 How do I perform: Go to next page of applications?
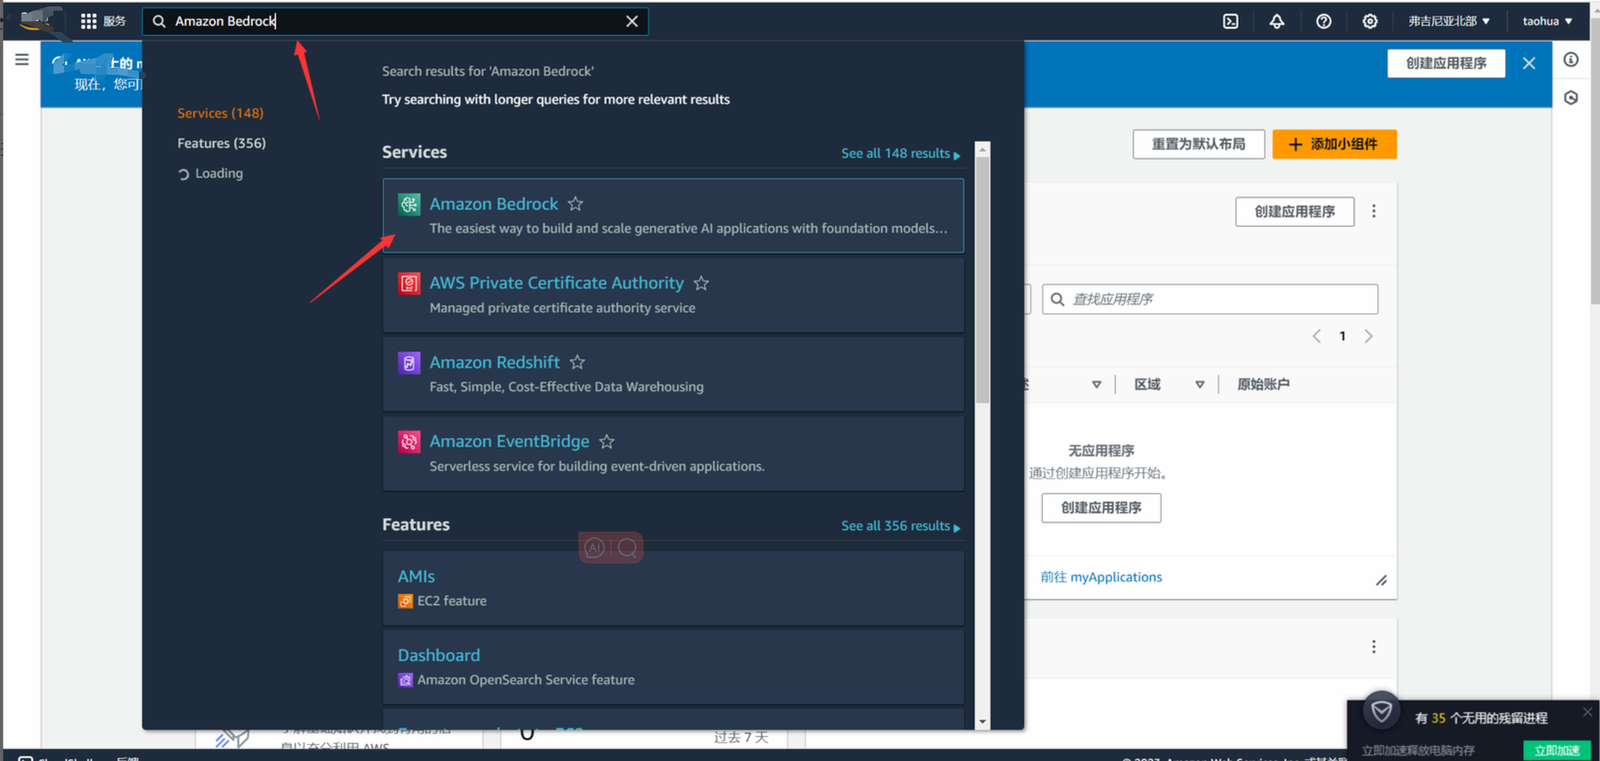coord(1369,336)
